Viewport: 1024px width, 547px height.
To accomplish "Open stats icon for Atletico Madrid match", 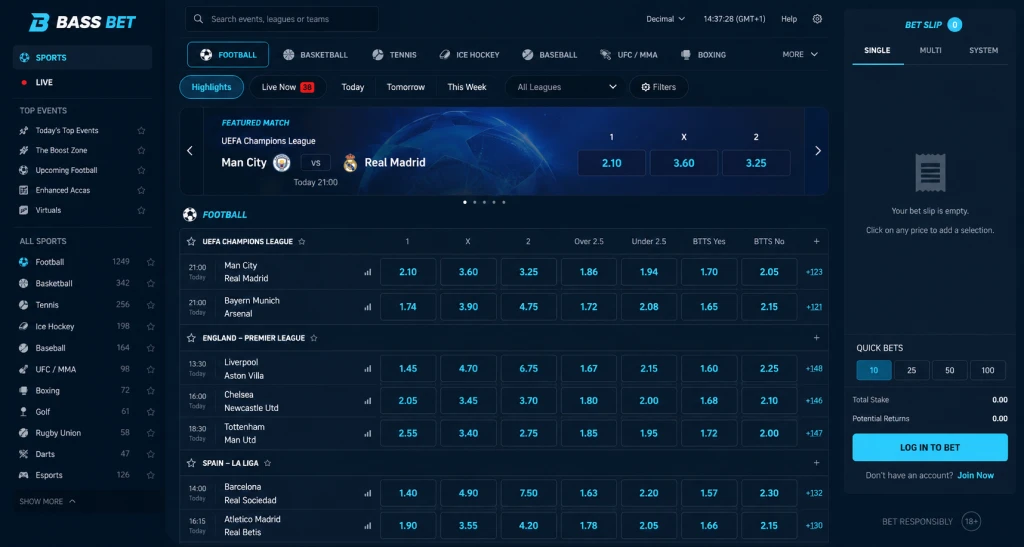I will 368,525.
